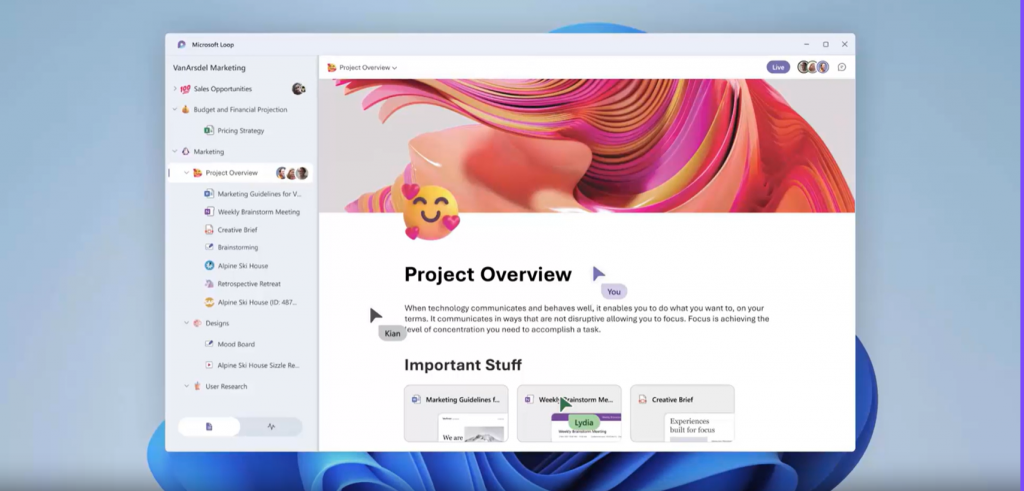
Task: Click the whiteboard icon beside Mood Board
Action: [x=209, y=344]
